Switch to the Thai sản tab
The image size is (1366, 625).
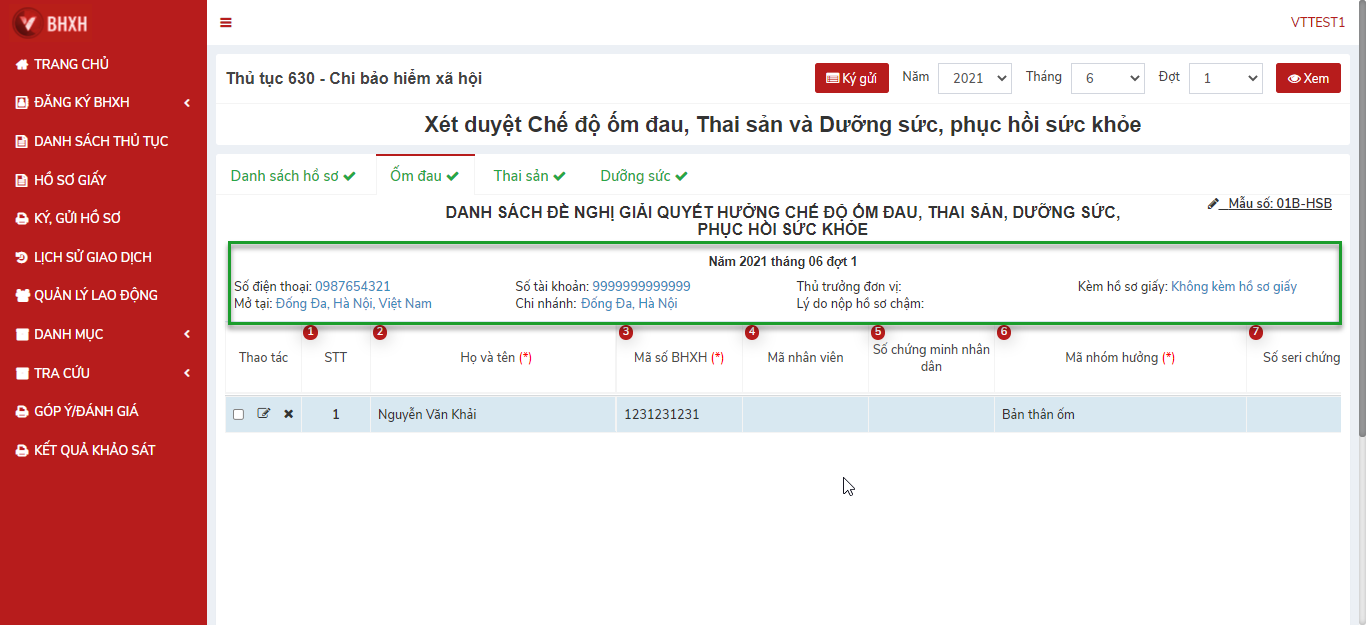[x=530, y=176]
